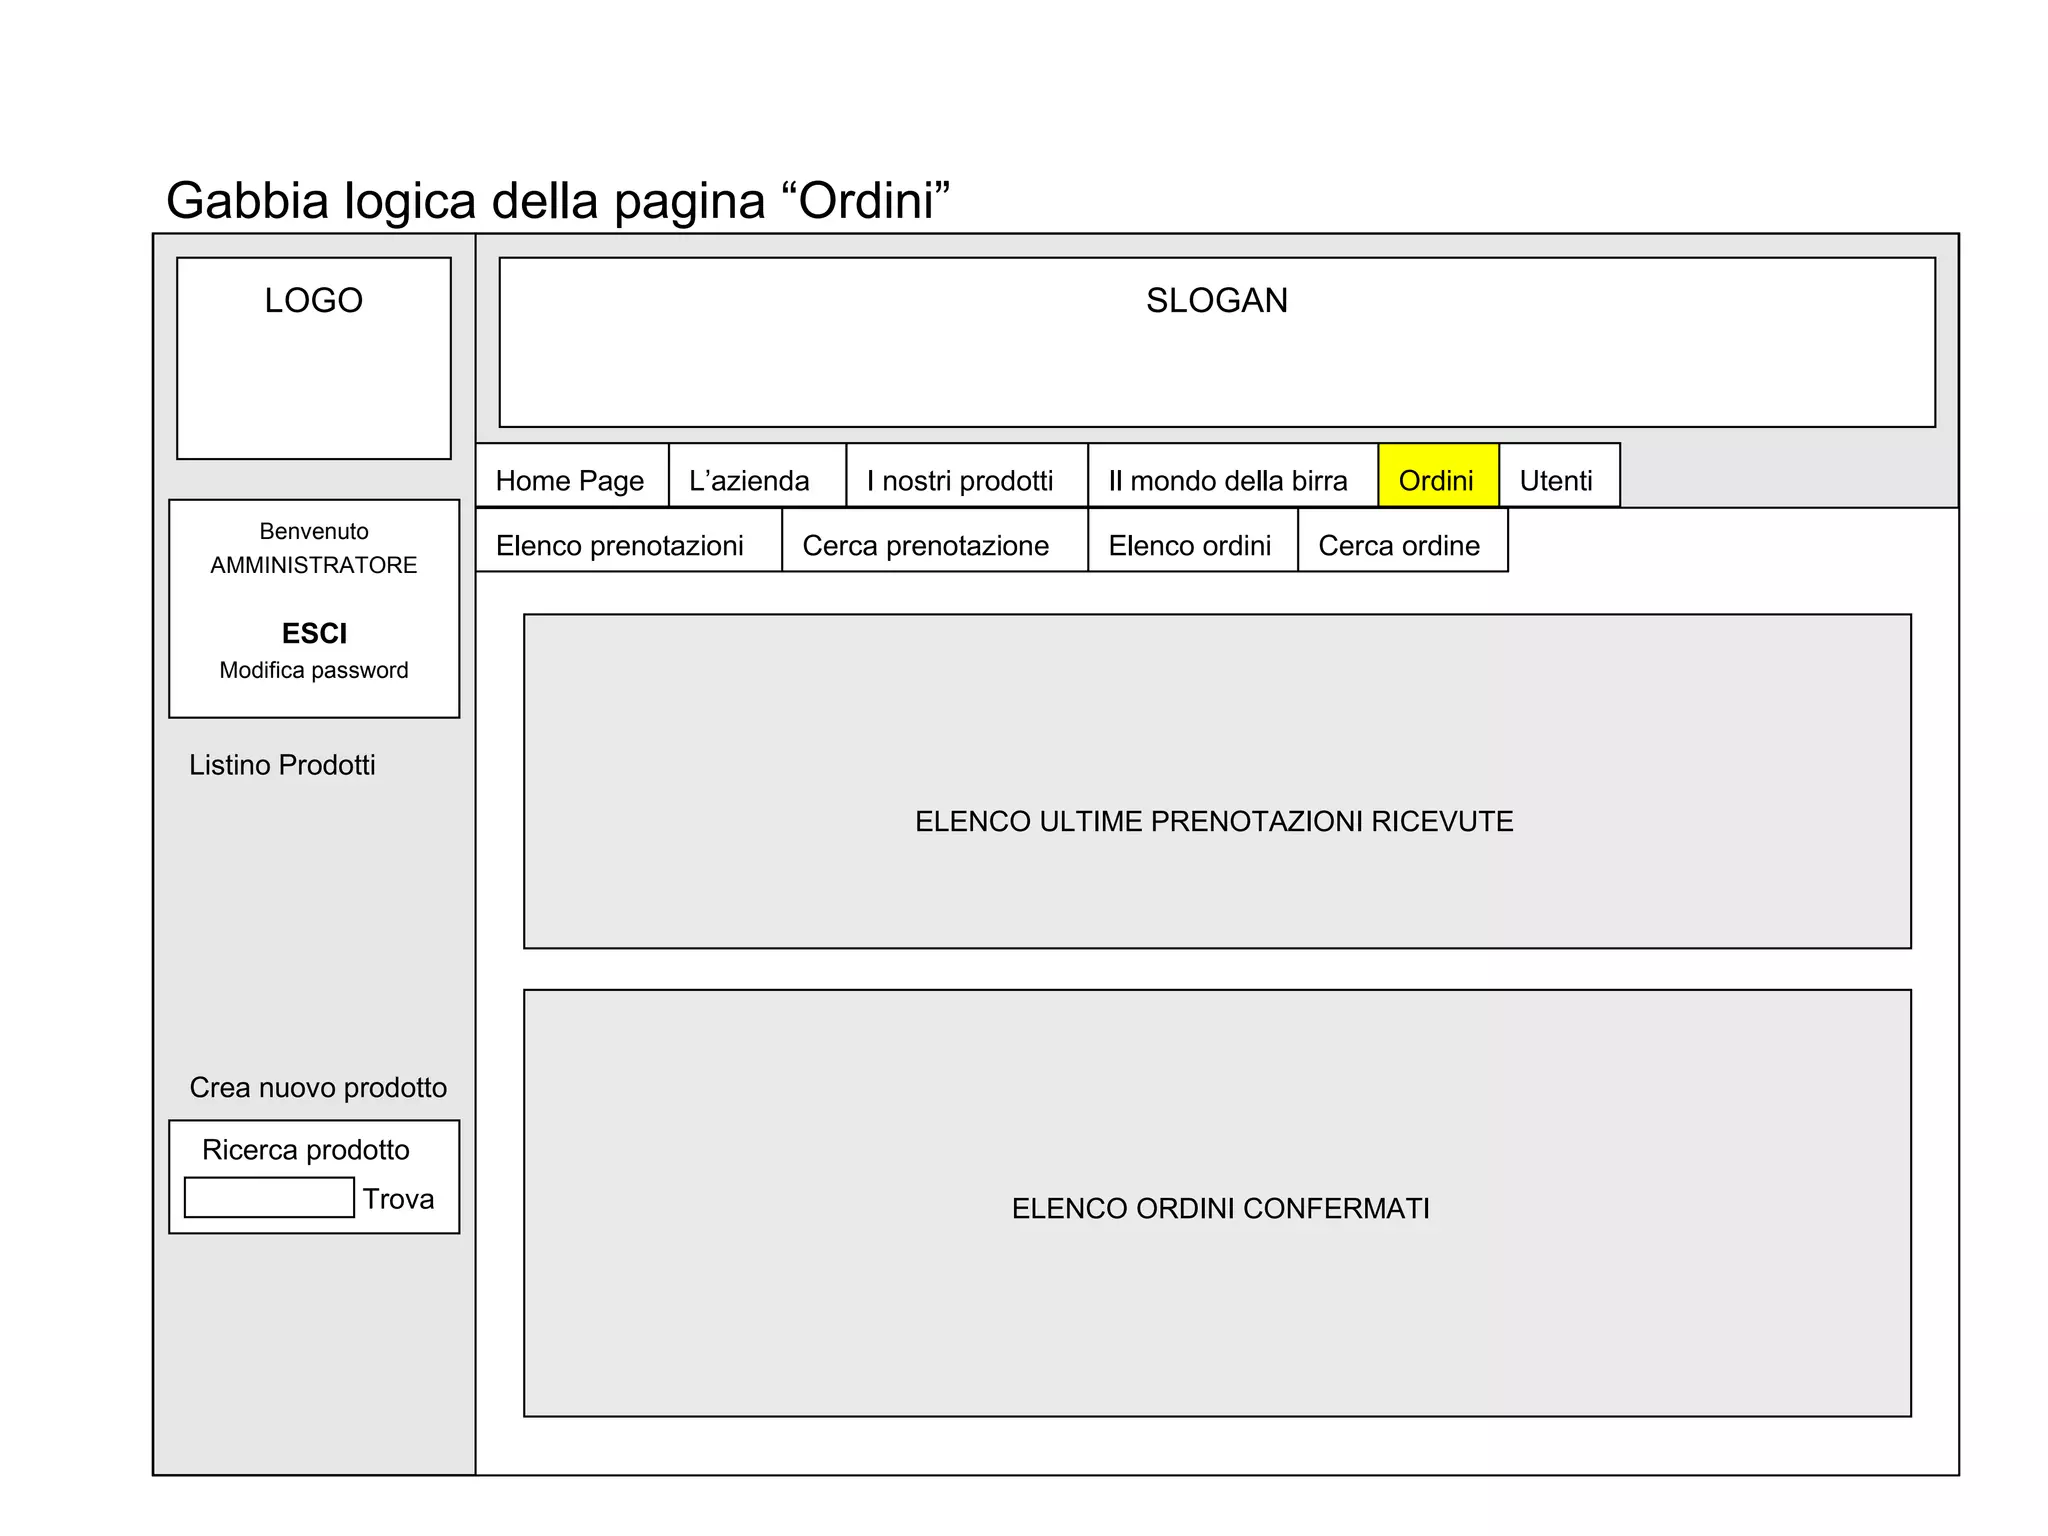This screenshot has height=1536, width=2048.
Task: Go to I nostri prodotti tab
Action: (967, 476)
